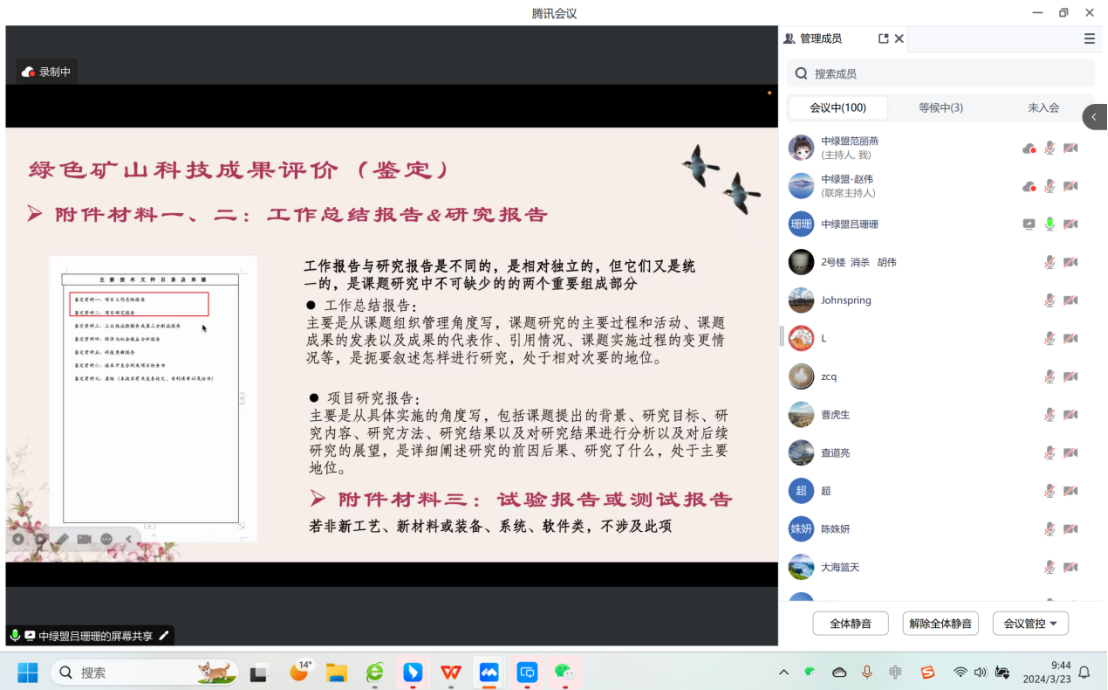Click screen share icon for 中绿盟吕珊珊
This screenshot has height=690, width=1108.
1029,224
